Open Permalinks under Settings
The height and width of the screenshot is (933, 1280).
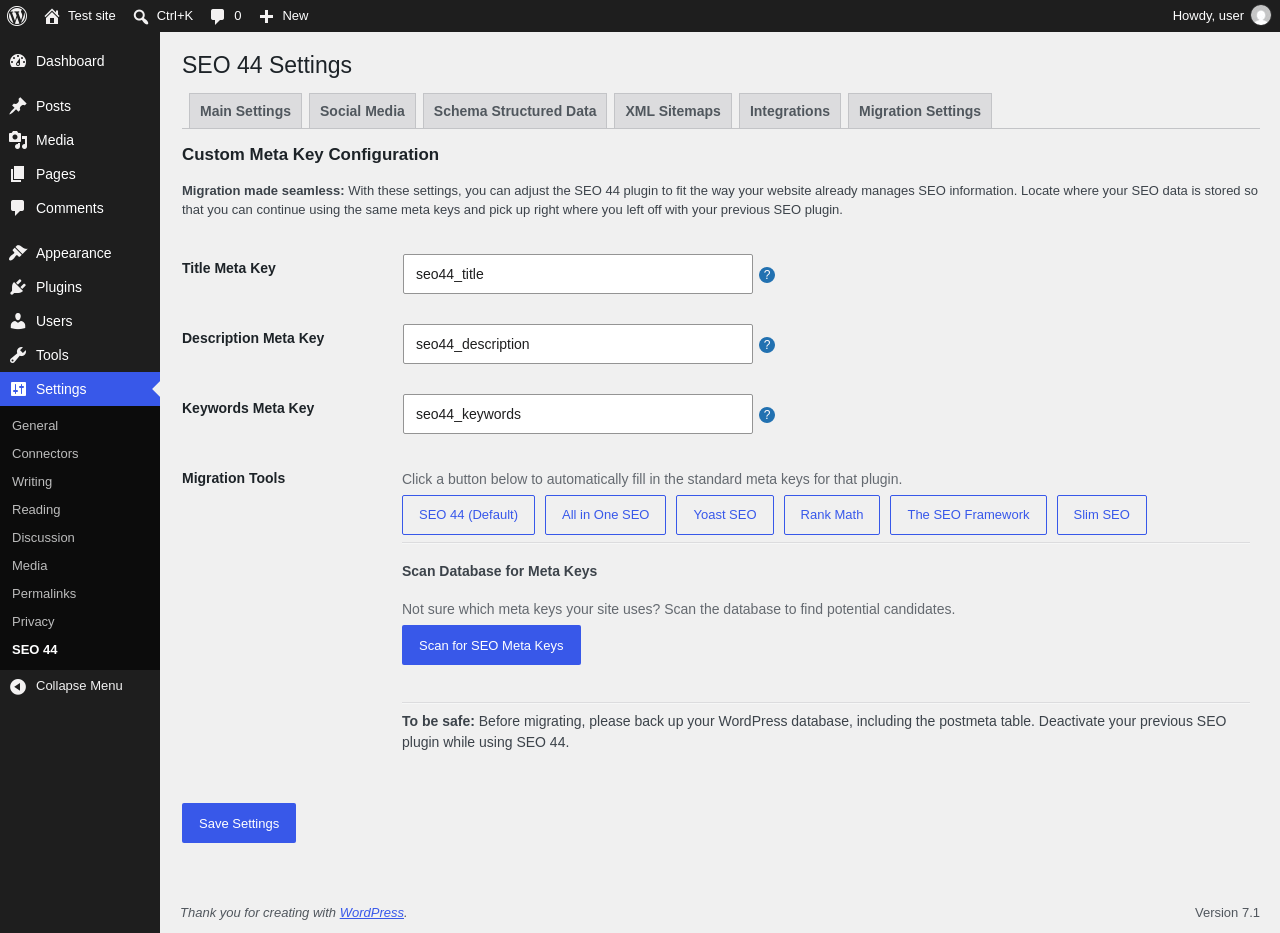click(44, 593)
